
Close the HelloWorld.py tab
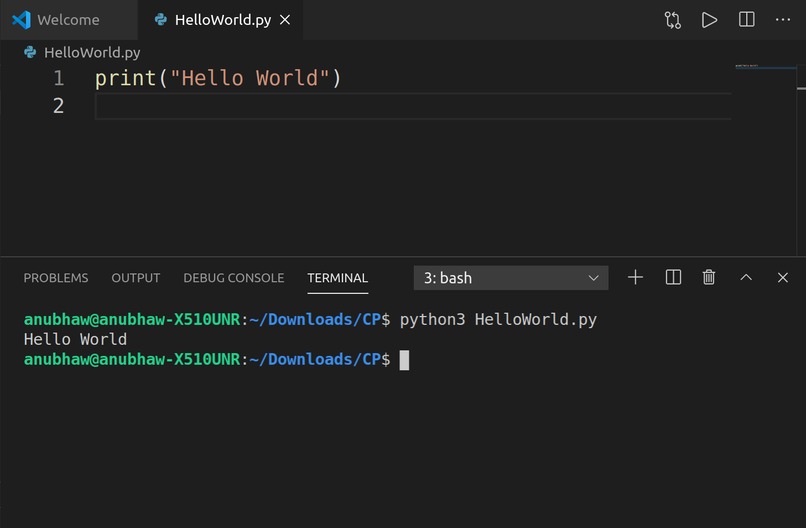coord(285,20)
